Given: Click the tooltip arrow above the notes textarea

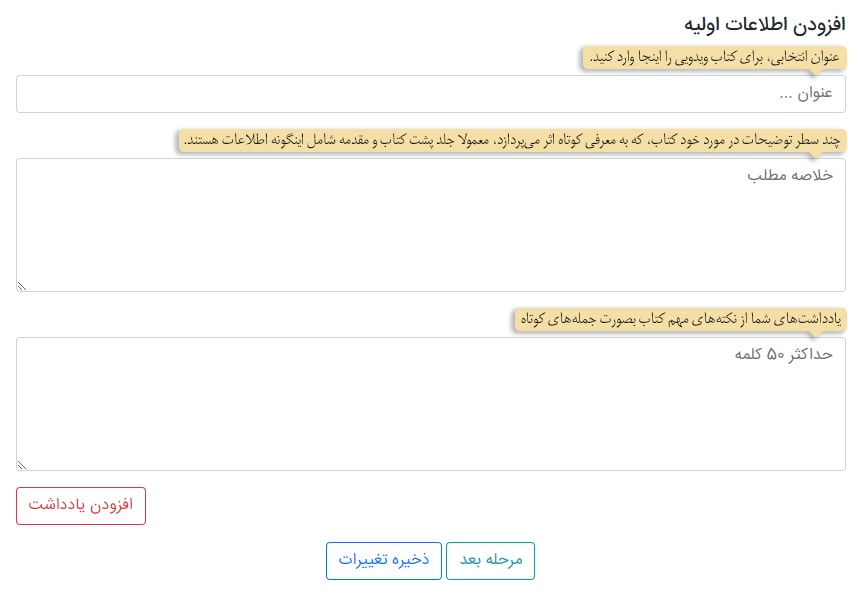Looking at the screenshot, I should tap(817, 333).
